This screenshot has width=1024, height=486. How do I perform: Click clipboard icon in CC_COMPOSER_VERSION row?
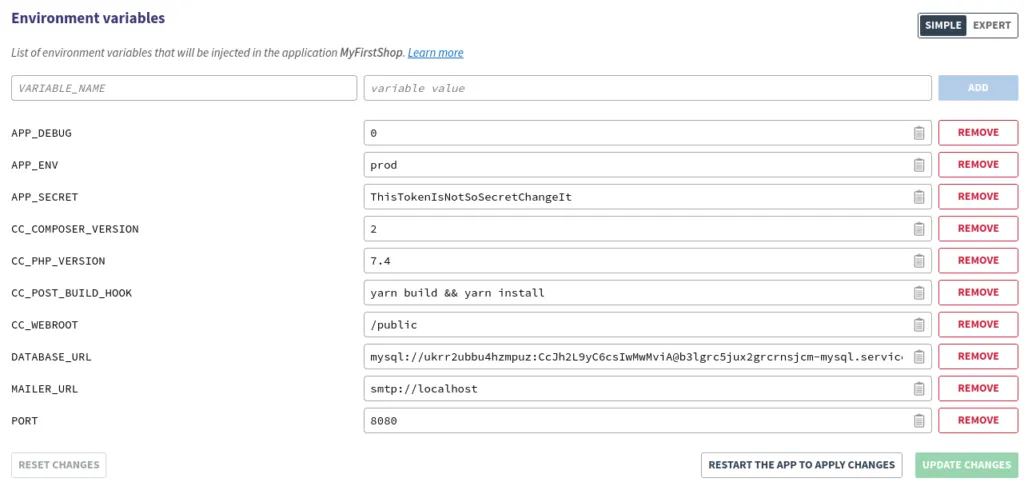918,229
